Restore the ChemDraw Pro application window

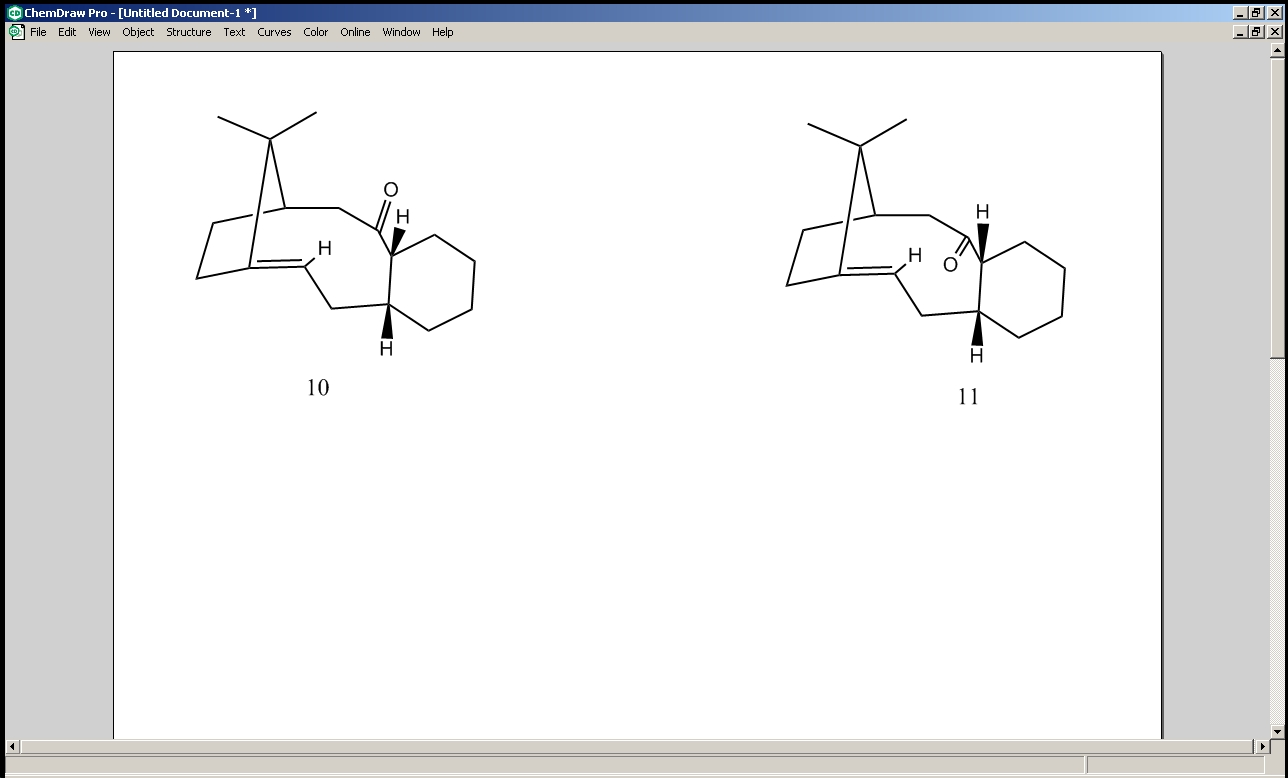1257,13
